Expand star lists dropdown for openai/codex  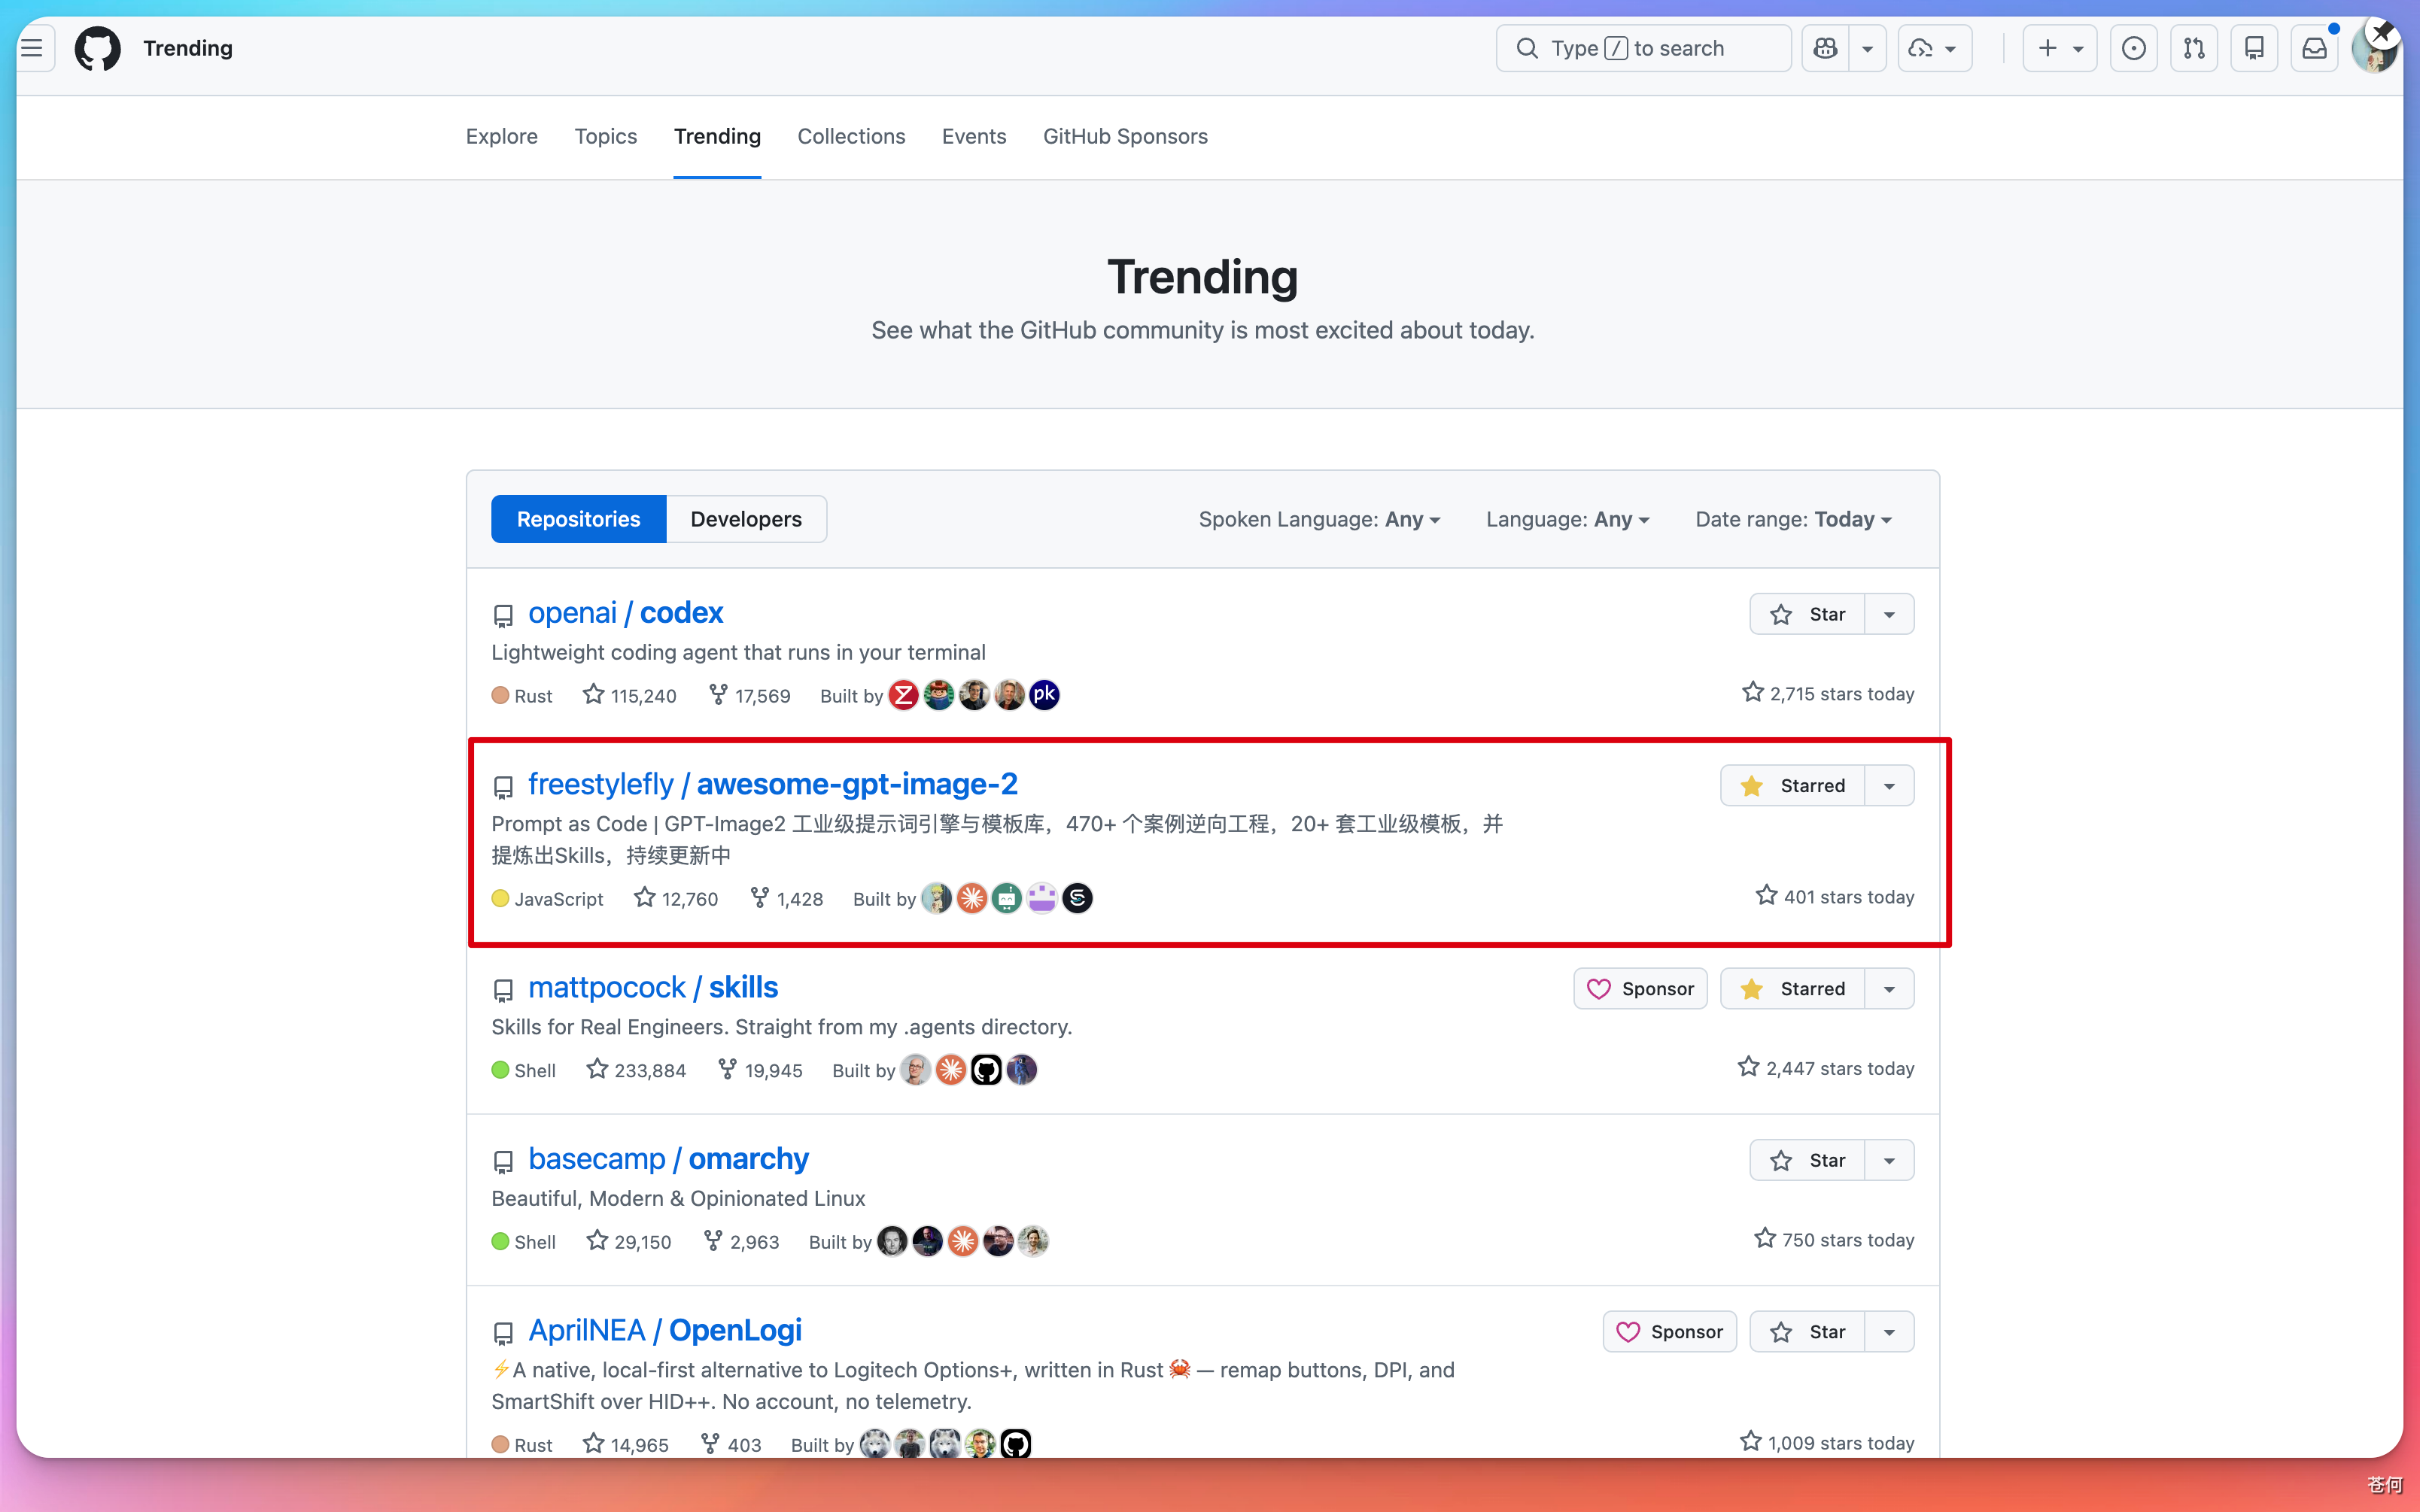tap(1889, 614)
